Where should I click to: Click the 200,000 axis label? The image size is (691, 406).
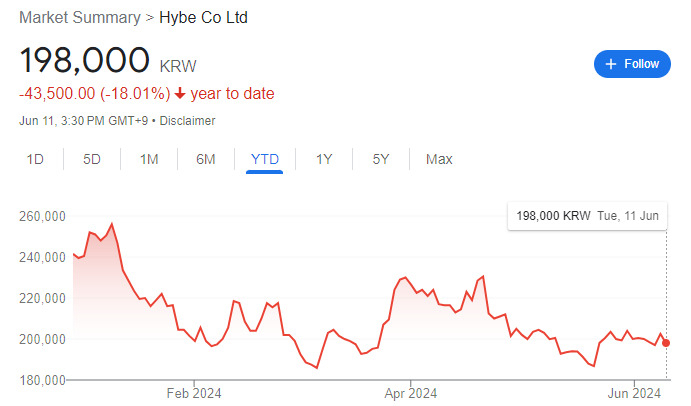42,339
